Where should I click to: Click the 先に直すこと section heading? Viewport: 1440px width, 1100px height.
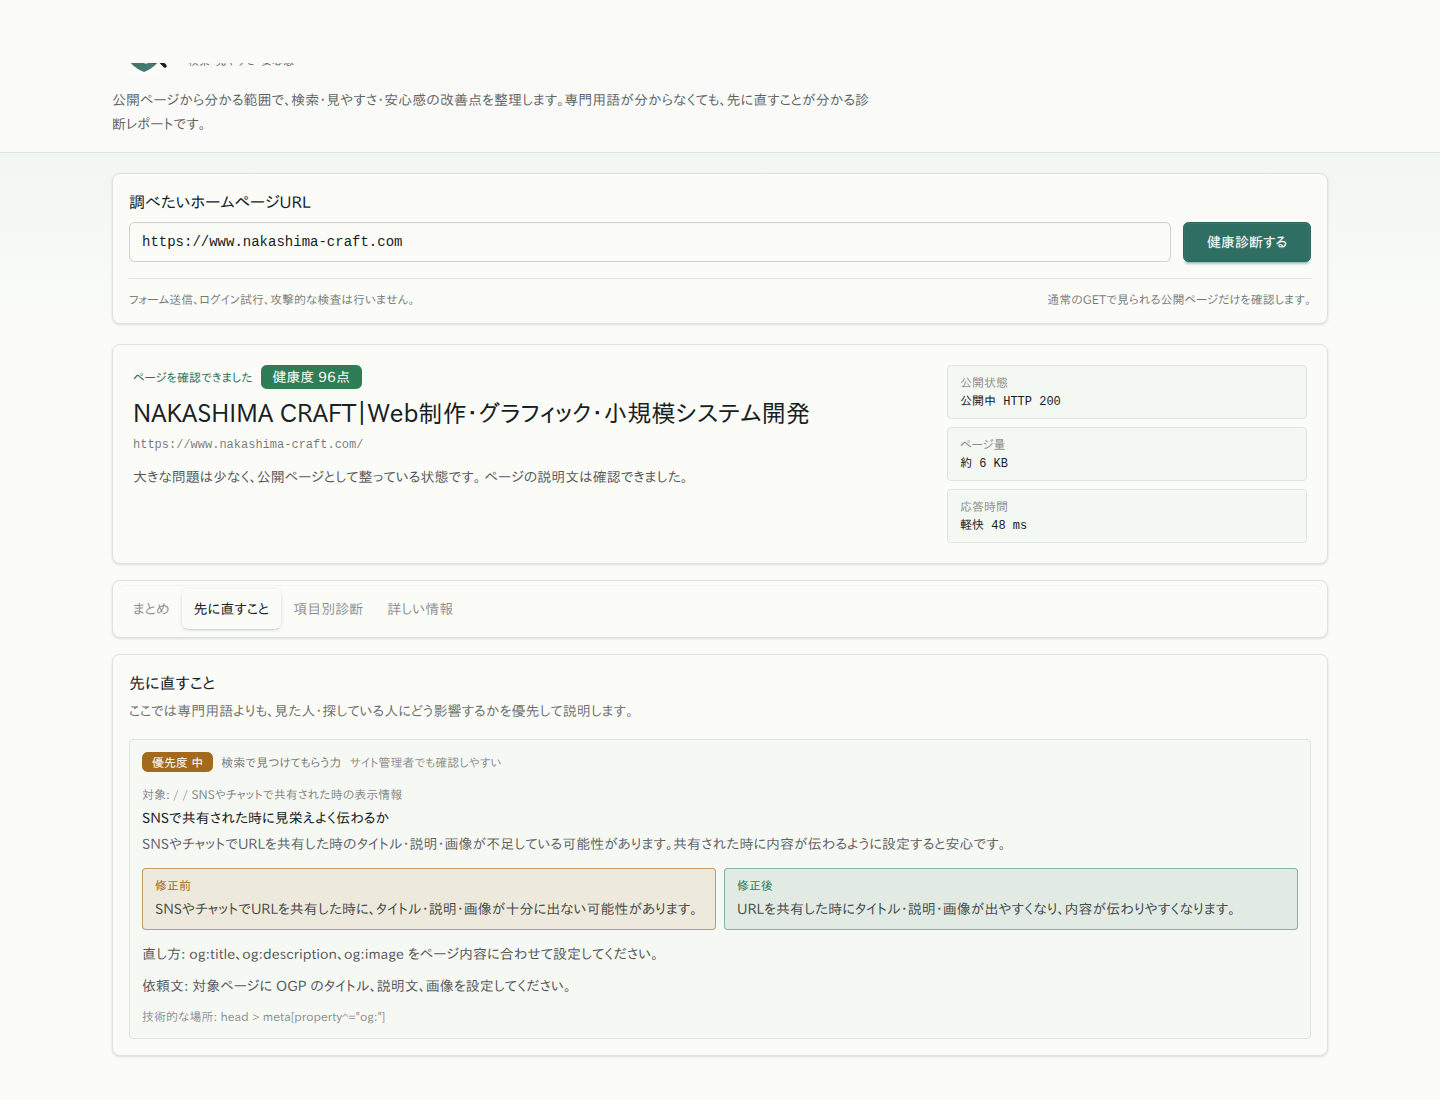click(172, 683)
